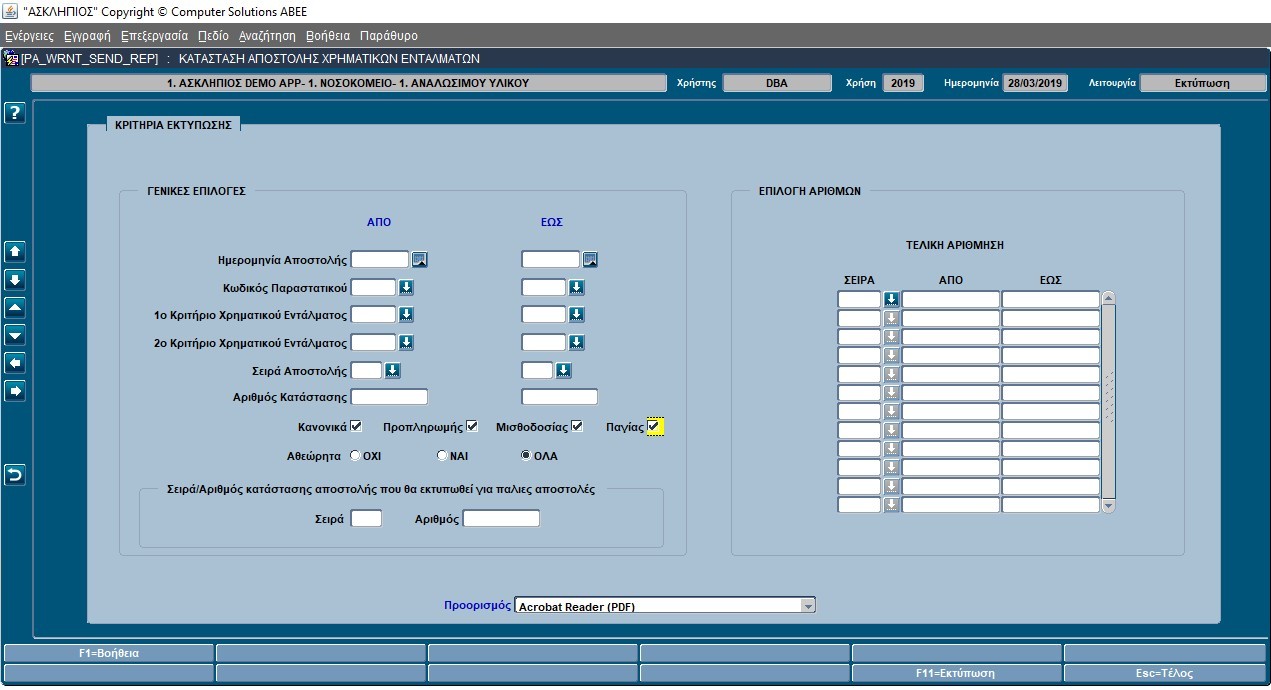1271x690 pixels.
Task: Select Αθεώρητα ΝΑΙ radio button
Action: (x=442, y=456)
